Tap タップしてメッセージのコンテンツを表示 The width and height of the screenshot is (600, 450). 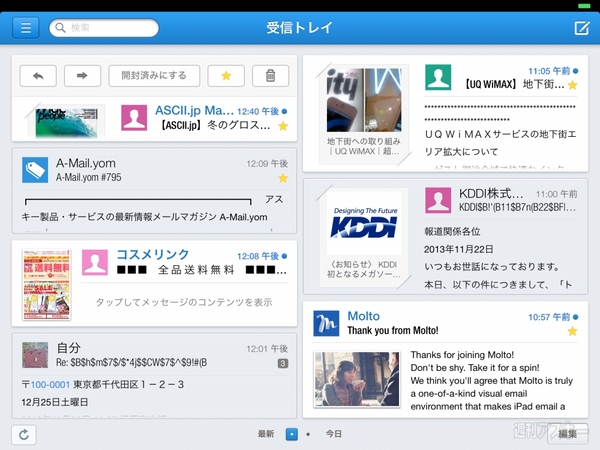pyautogui.click(x=184, y=302)
